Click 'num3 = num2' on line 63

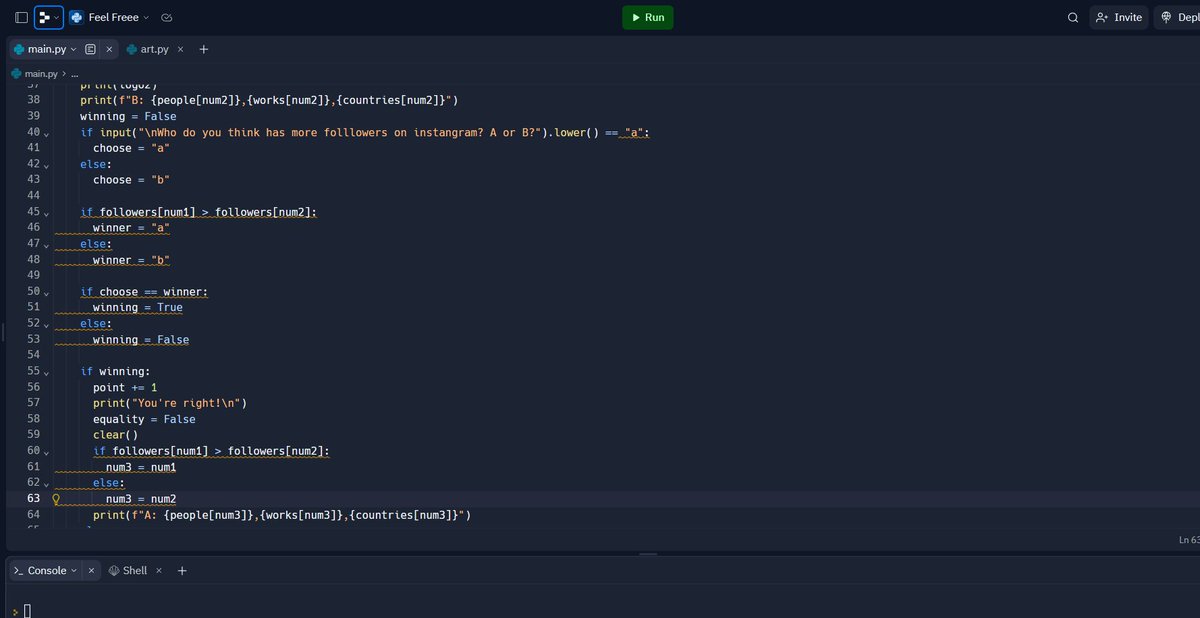(x=141, y=499)
